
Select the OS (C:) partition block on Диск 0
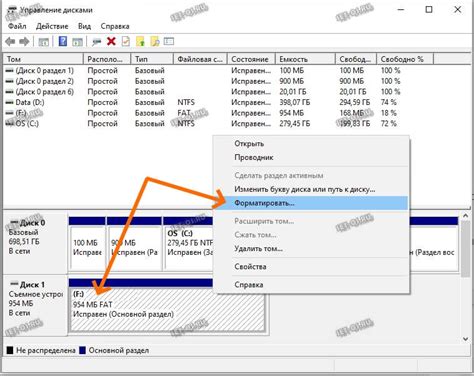(x=188, y=243)
